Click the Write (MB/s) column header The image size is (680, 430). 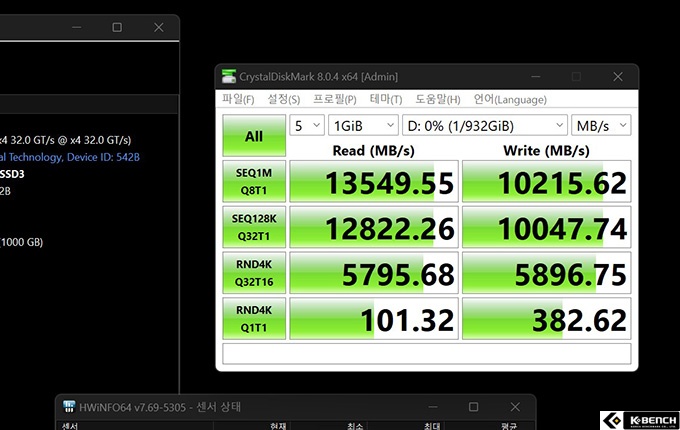click(x=546, y=150)
